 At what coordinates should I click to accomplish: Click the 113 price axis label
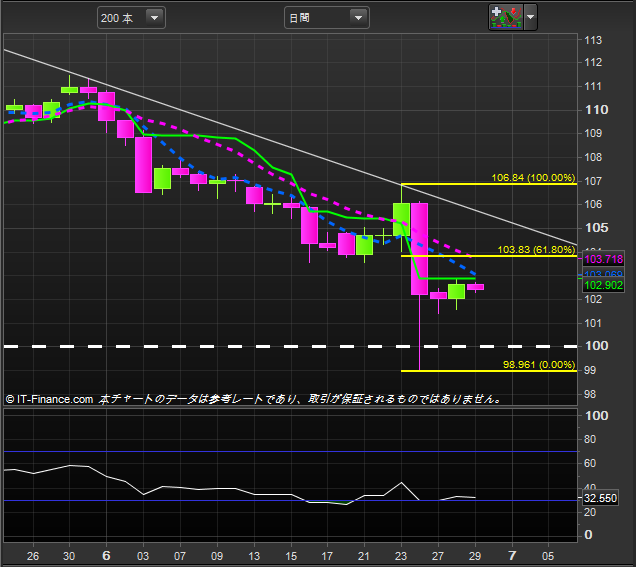point(593,40)
